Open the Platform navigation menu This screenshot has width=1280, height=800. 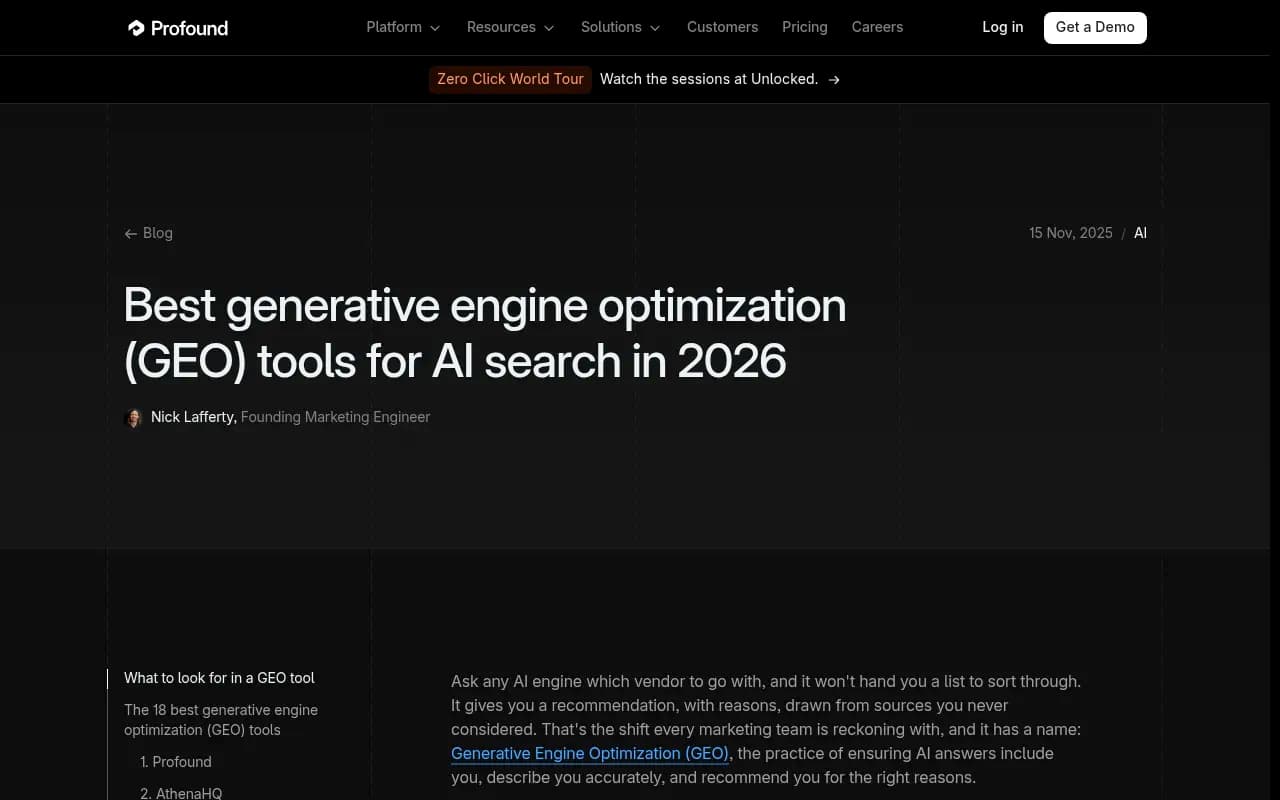[403, 27]
